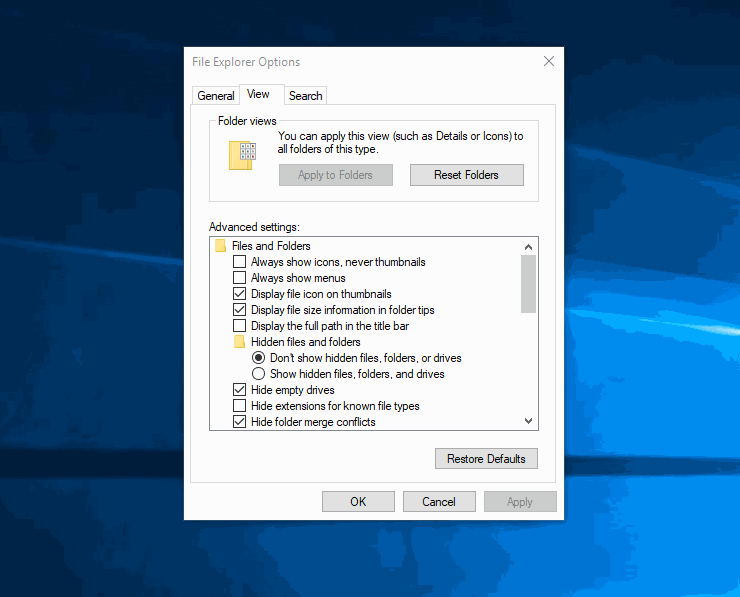Click the Apply button
This screenshot has width=740, height=597.
[x=520, y=502]
